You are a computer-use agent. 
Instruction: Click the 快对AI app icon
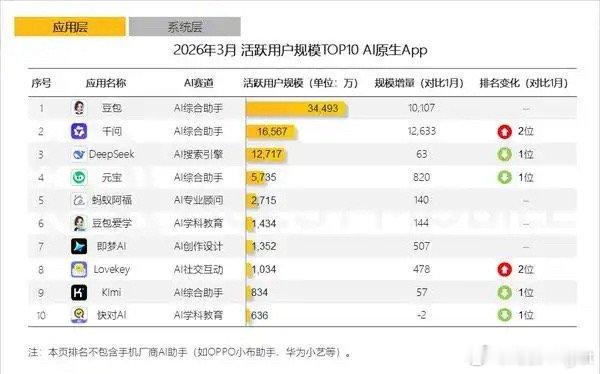[79, 315]
